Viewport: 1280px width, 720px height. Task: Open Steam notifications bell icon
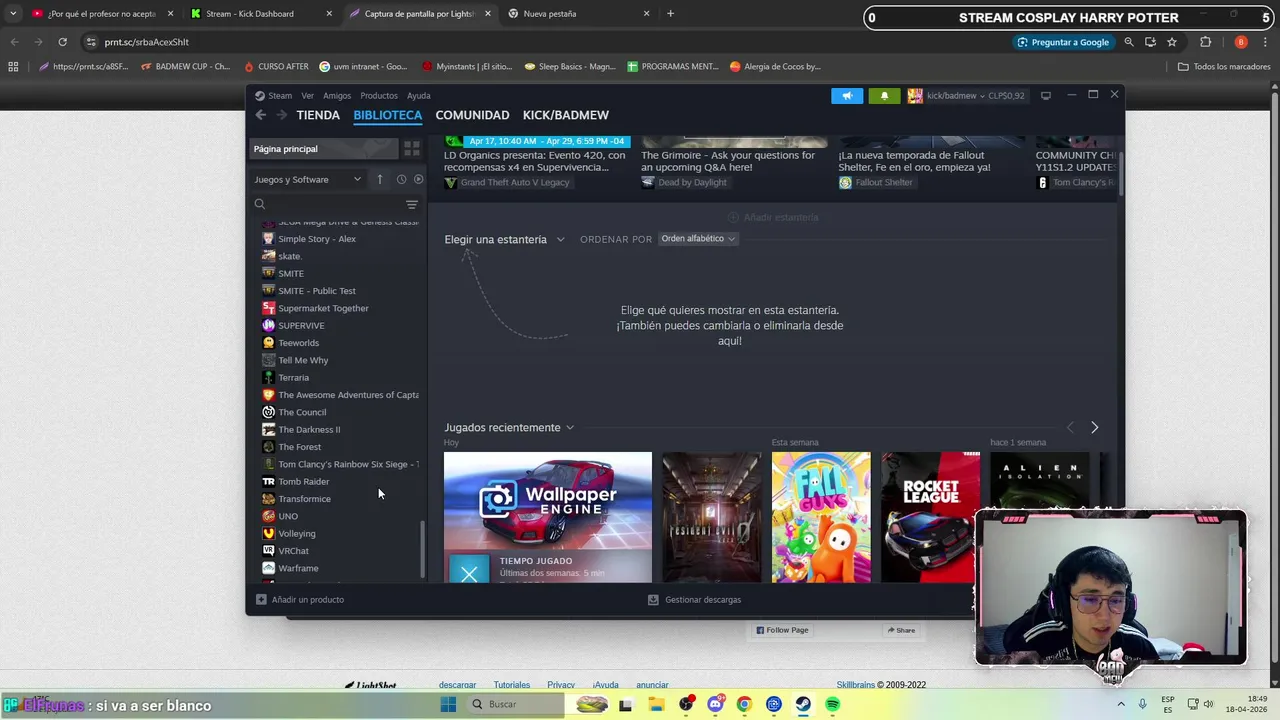tap(884, 96)
